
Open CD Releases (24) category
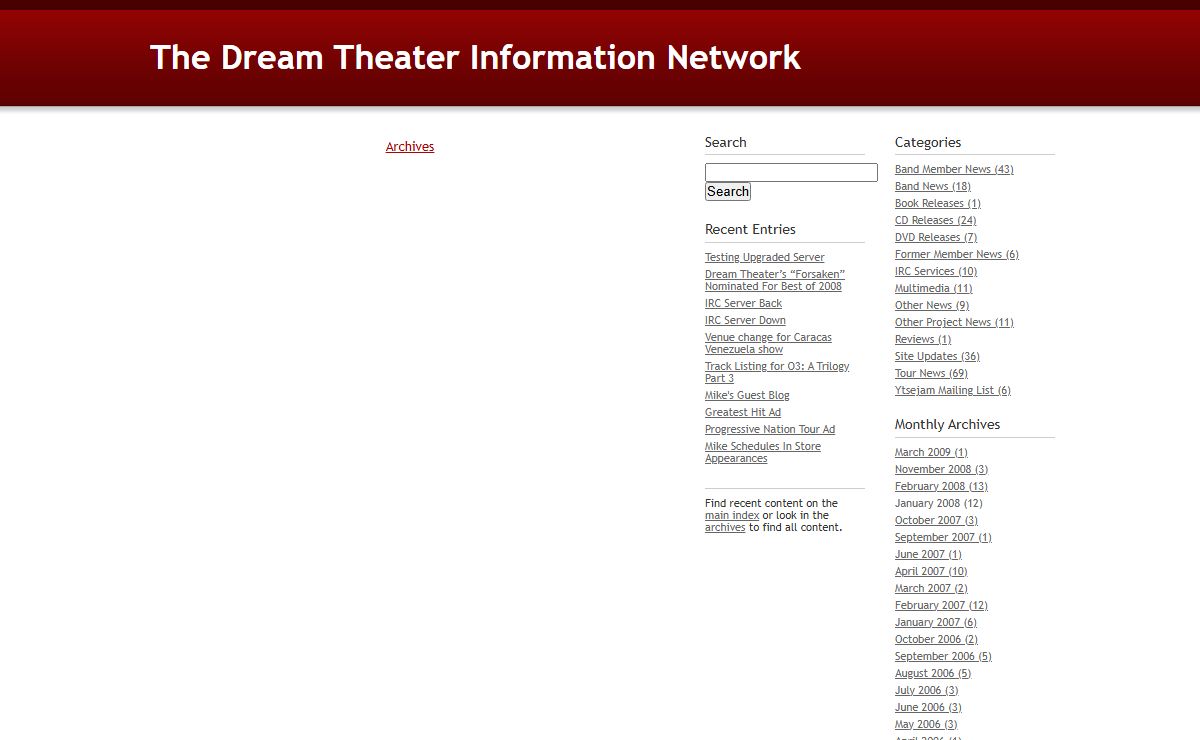tap(936, 220)
